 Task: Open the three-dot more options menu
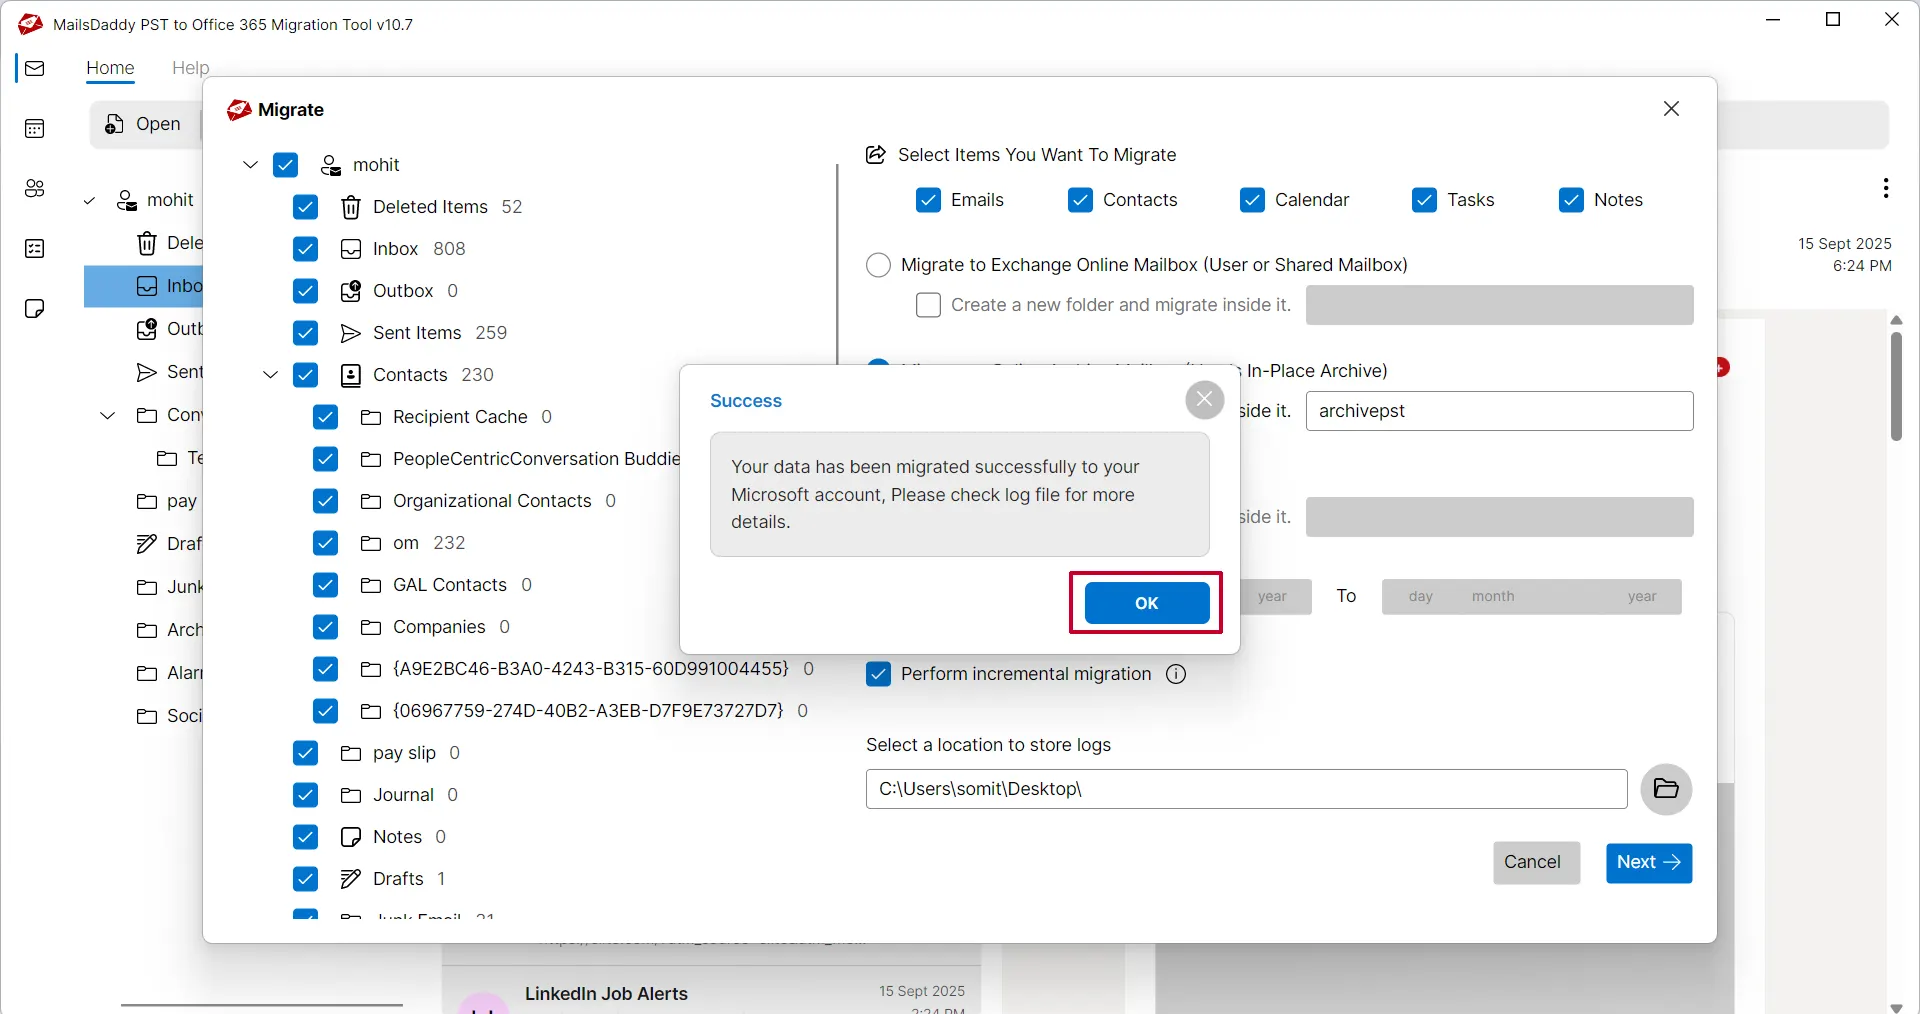click(1885, 188)
